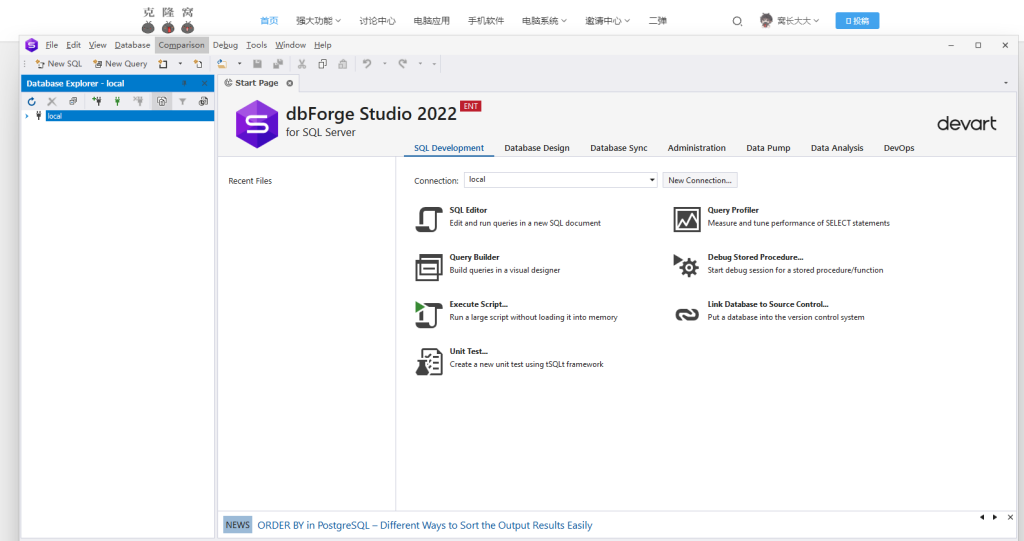
Task: Click the New Item icon after New Query
Action: 163,64
